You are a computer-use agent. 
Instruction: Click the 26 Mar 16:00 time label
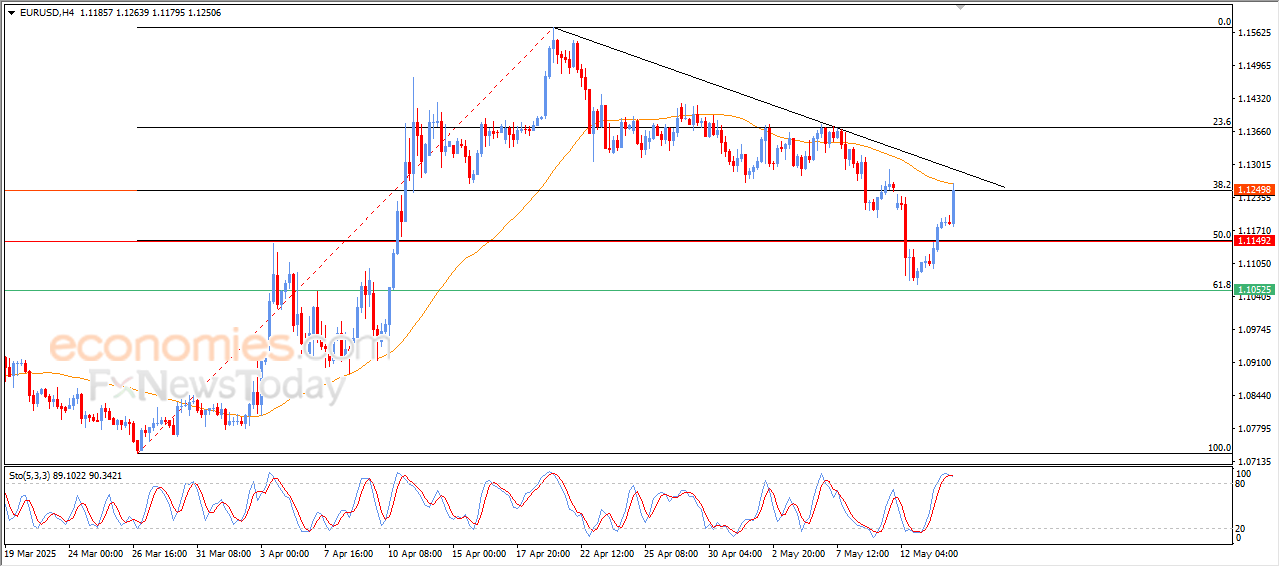tap(160, 552)
